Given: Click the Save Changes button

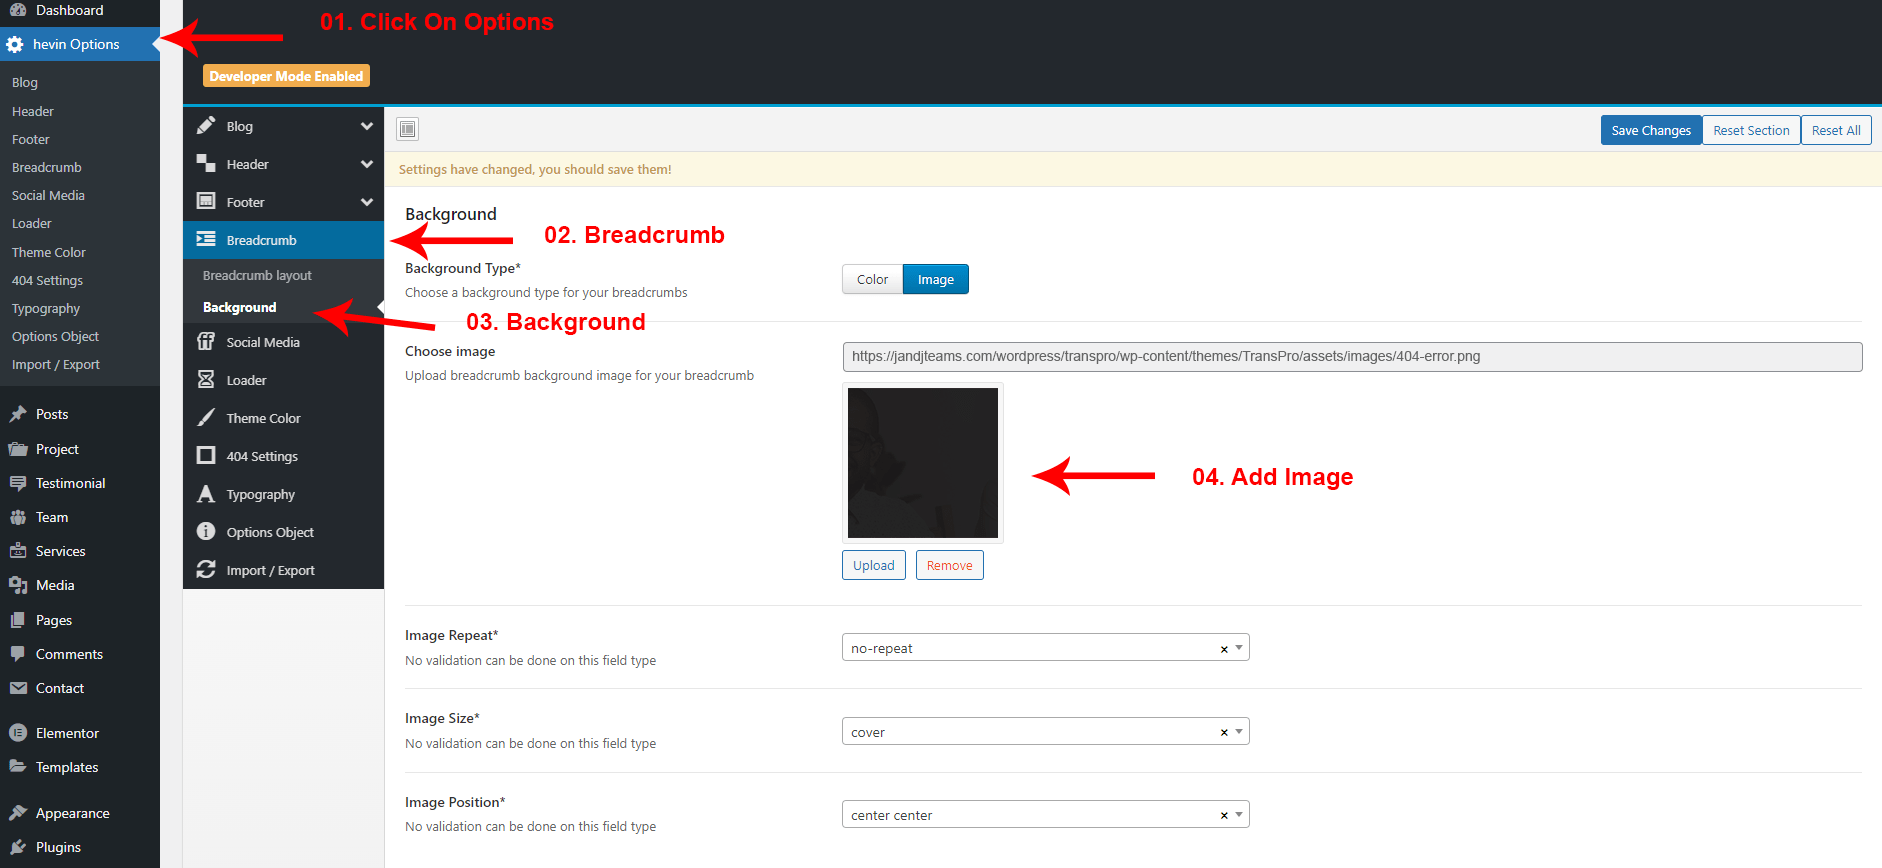Looking at the screenshot, I should click(x=1650, y=130).
